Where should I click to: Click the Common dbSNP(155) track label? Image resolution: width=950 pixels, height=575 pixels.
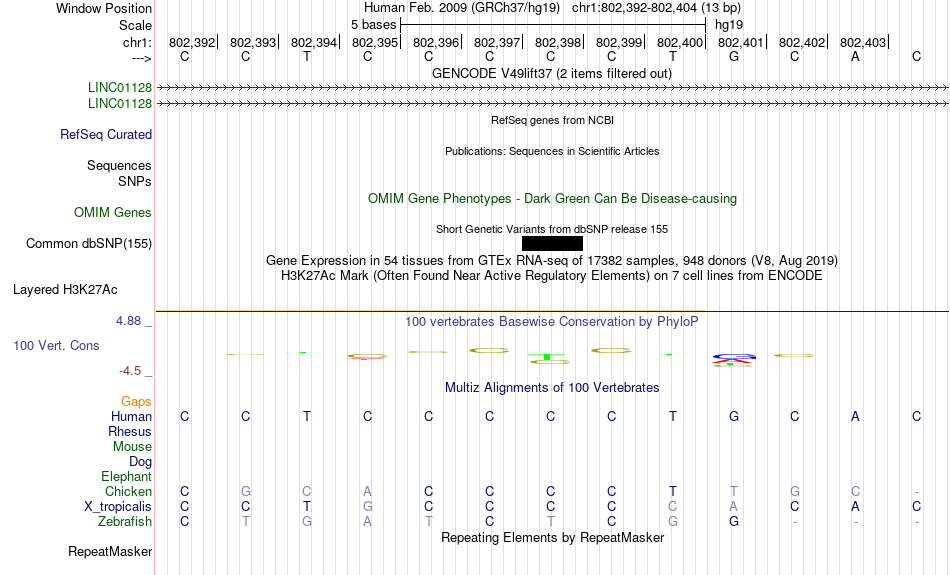(x=88, y=244)
